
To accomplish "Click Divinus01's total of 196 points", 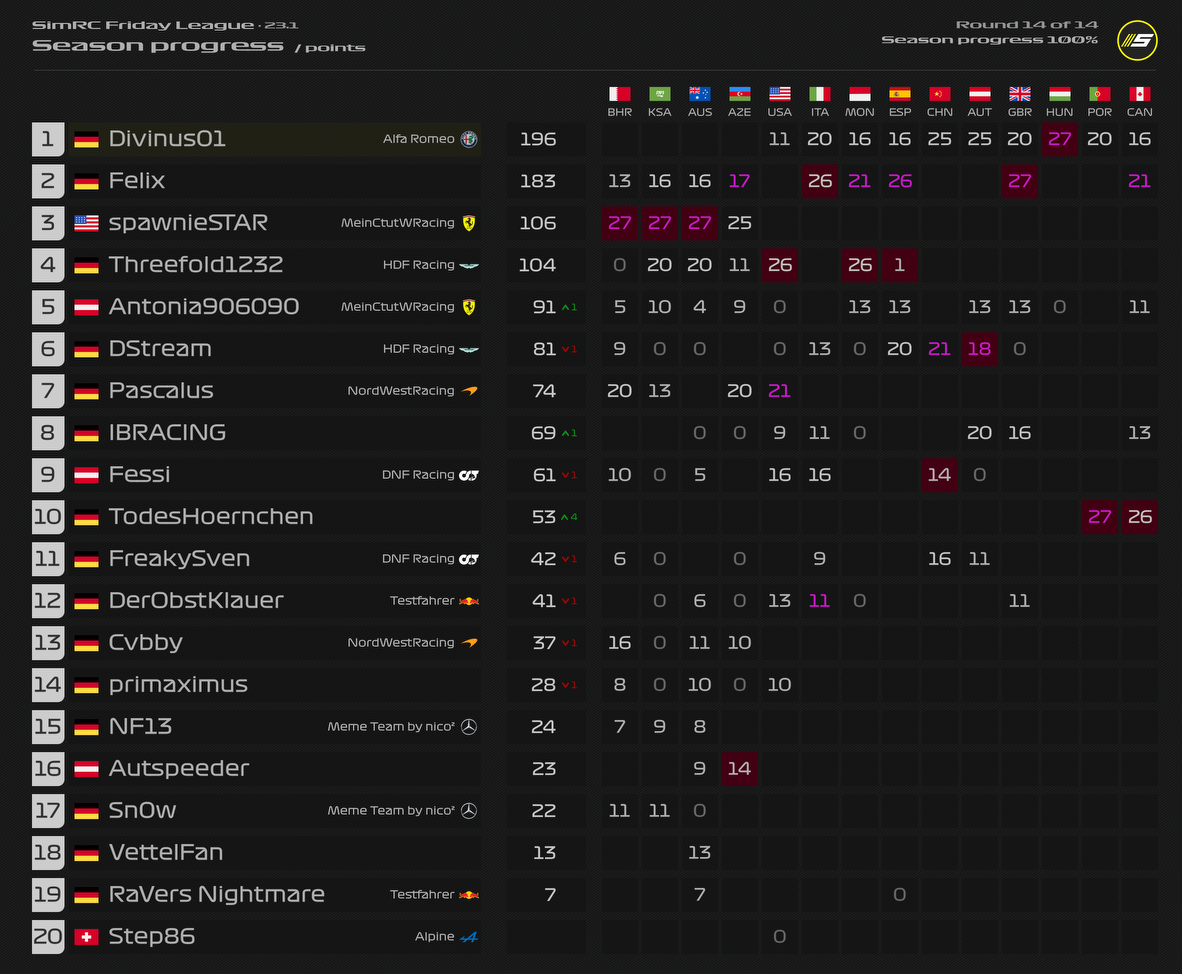I will pos(538,139).
